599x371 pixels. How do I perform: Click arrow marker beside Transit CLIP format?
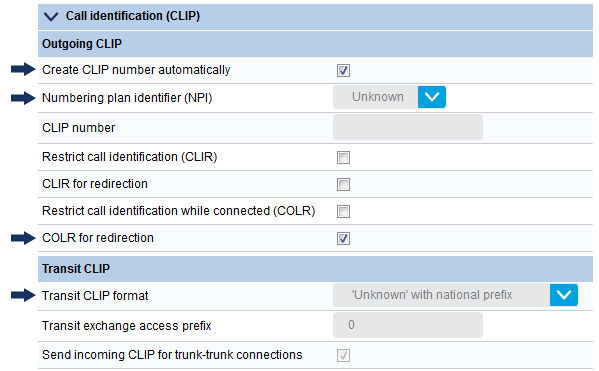[23, 295]
